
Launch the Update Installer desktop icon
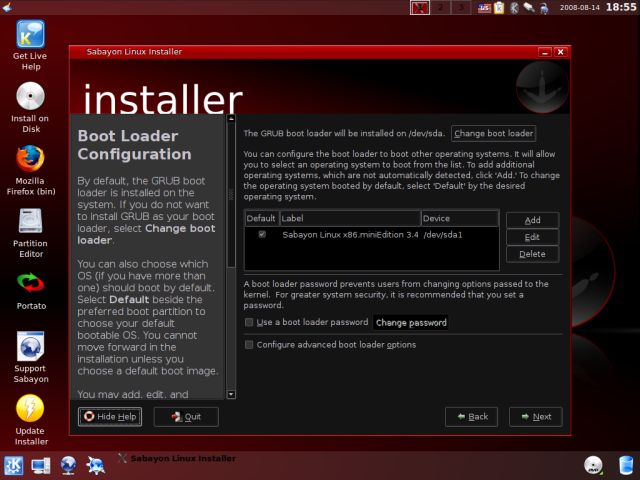pyautogui.click(x=31, y=420)
